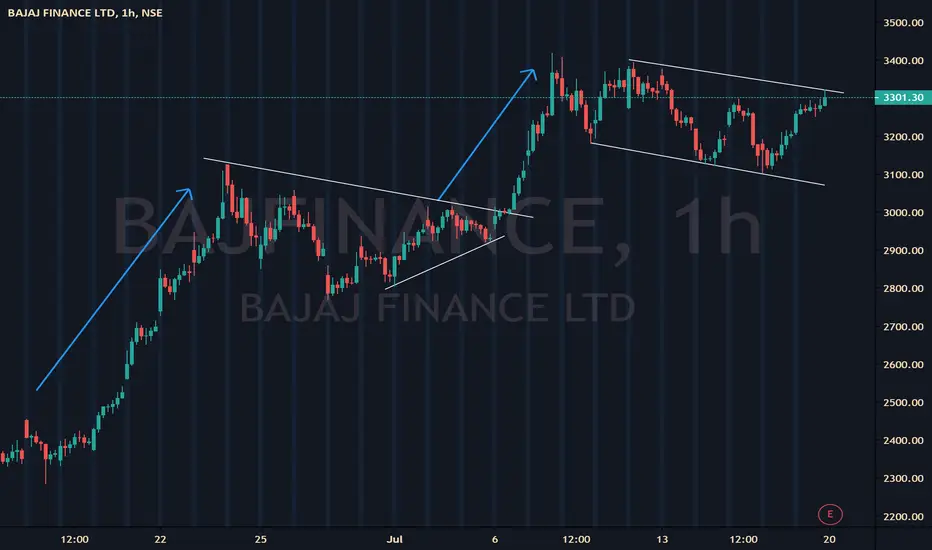Image resolution: width=932 pixels, height=550 pixels.
Task: Click the BAJAJ FINANCE LTD, 1h, NSE title
Action: click(x=85, y=12)
